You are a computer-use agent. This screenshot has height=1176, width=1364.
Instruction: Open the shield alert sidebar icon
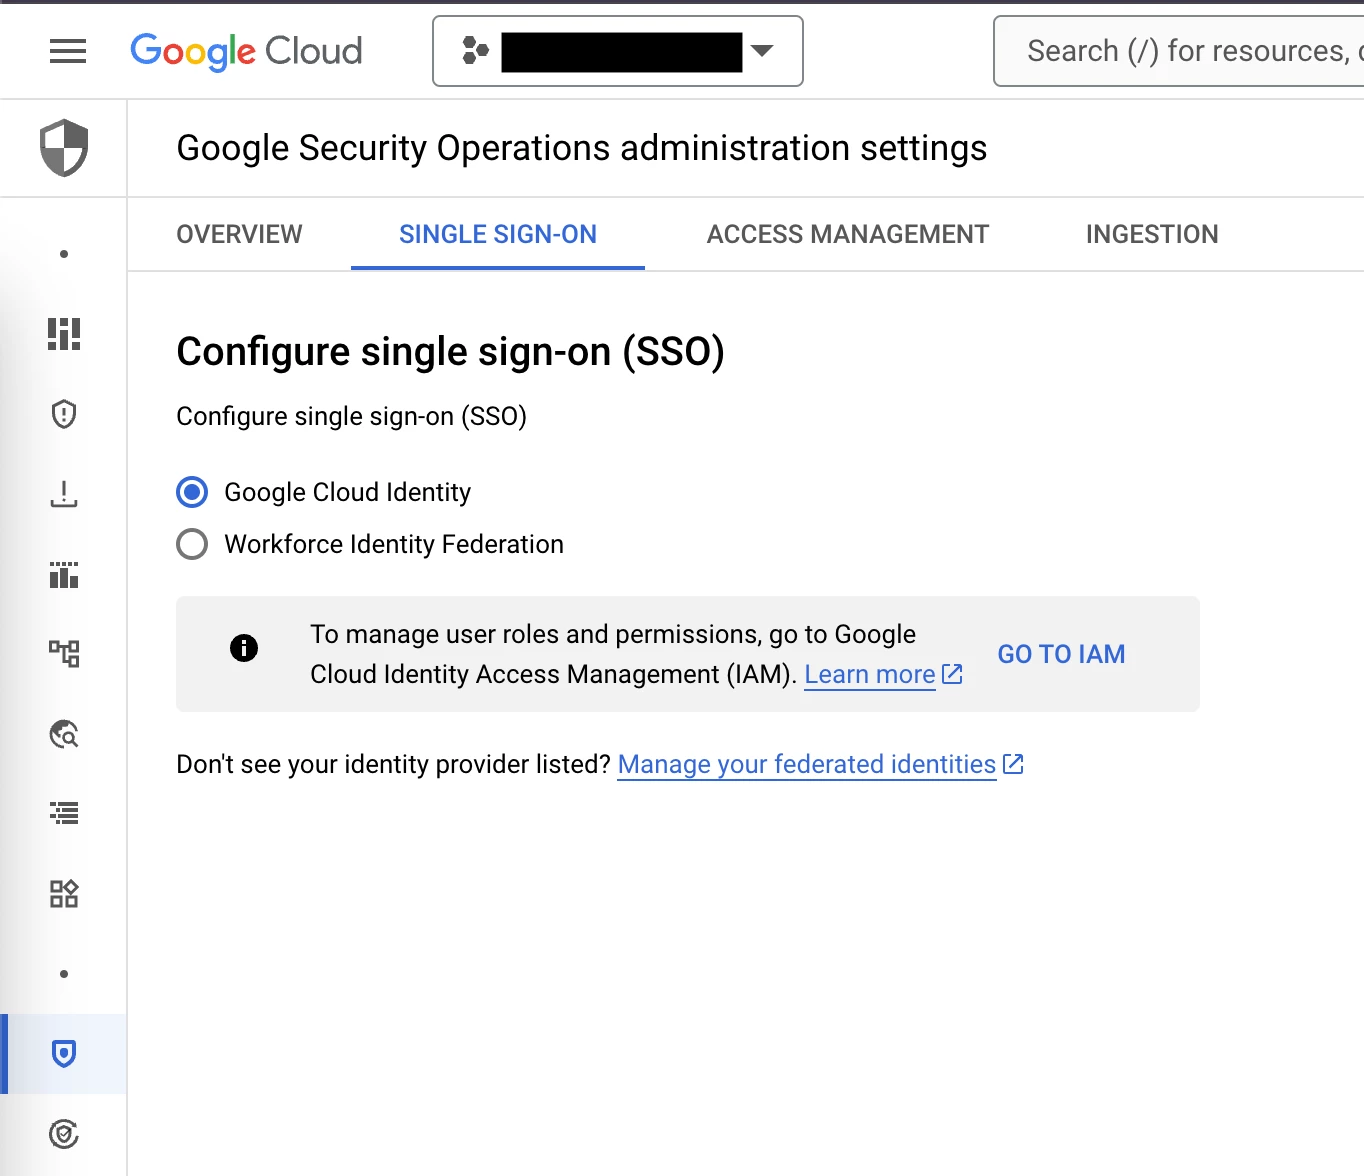tap(64, 414)
